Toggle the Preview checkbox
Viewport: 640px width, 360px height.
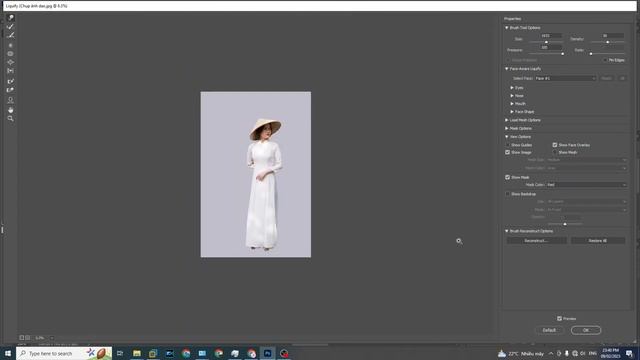click(560, 318)
